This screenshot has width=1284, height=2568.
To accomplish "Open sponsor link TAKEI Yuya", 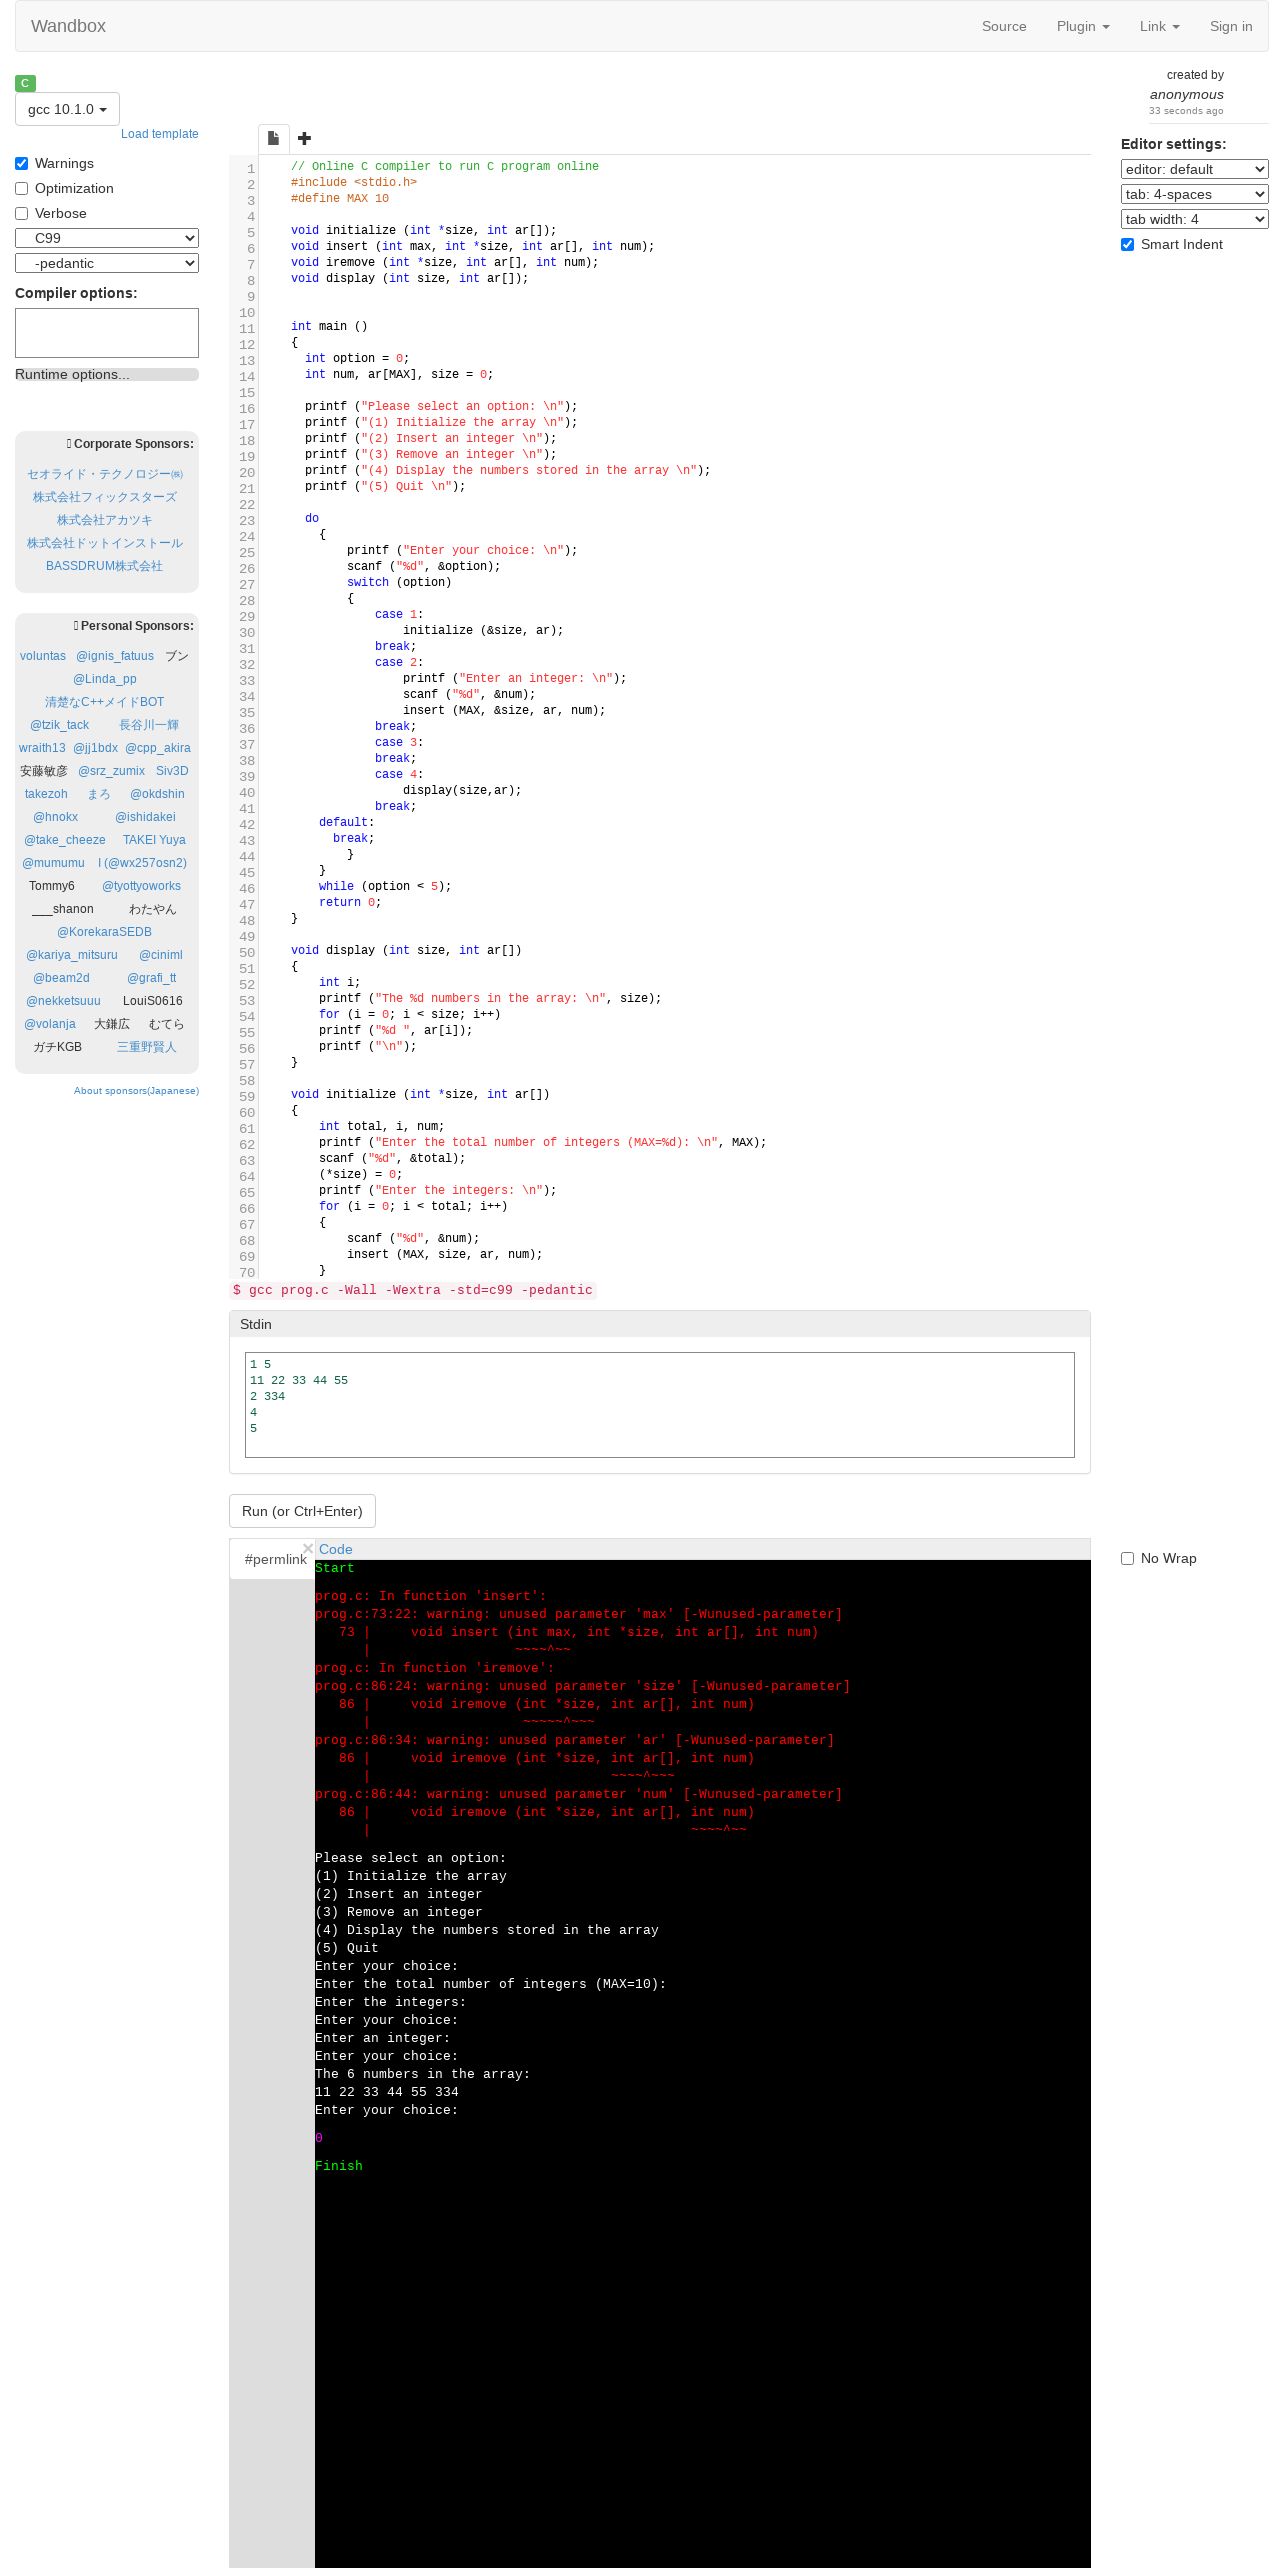I will pyautogui.click(x=154, y=840).
